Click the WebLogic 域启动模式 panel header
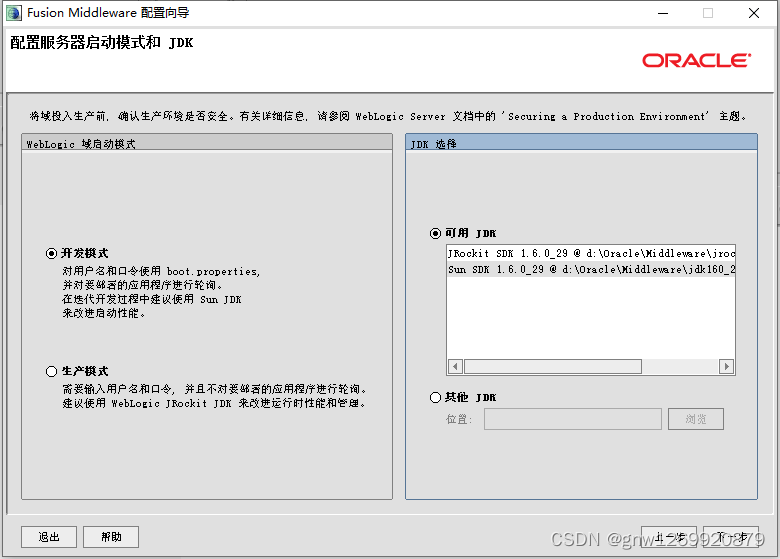Screen dimensions: 780x559 tap(207, 143)
